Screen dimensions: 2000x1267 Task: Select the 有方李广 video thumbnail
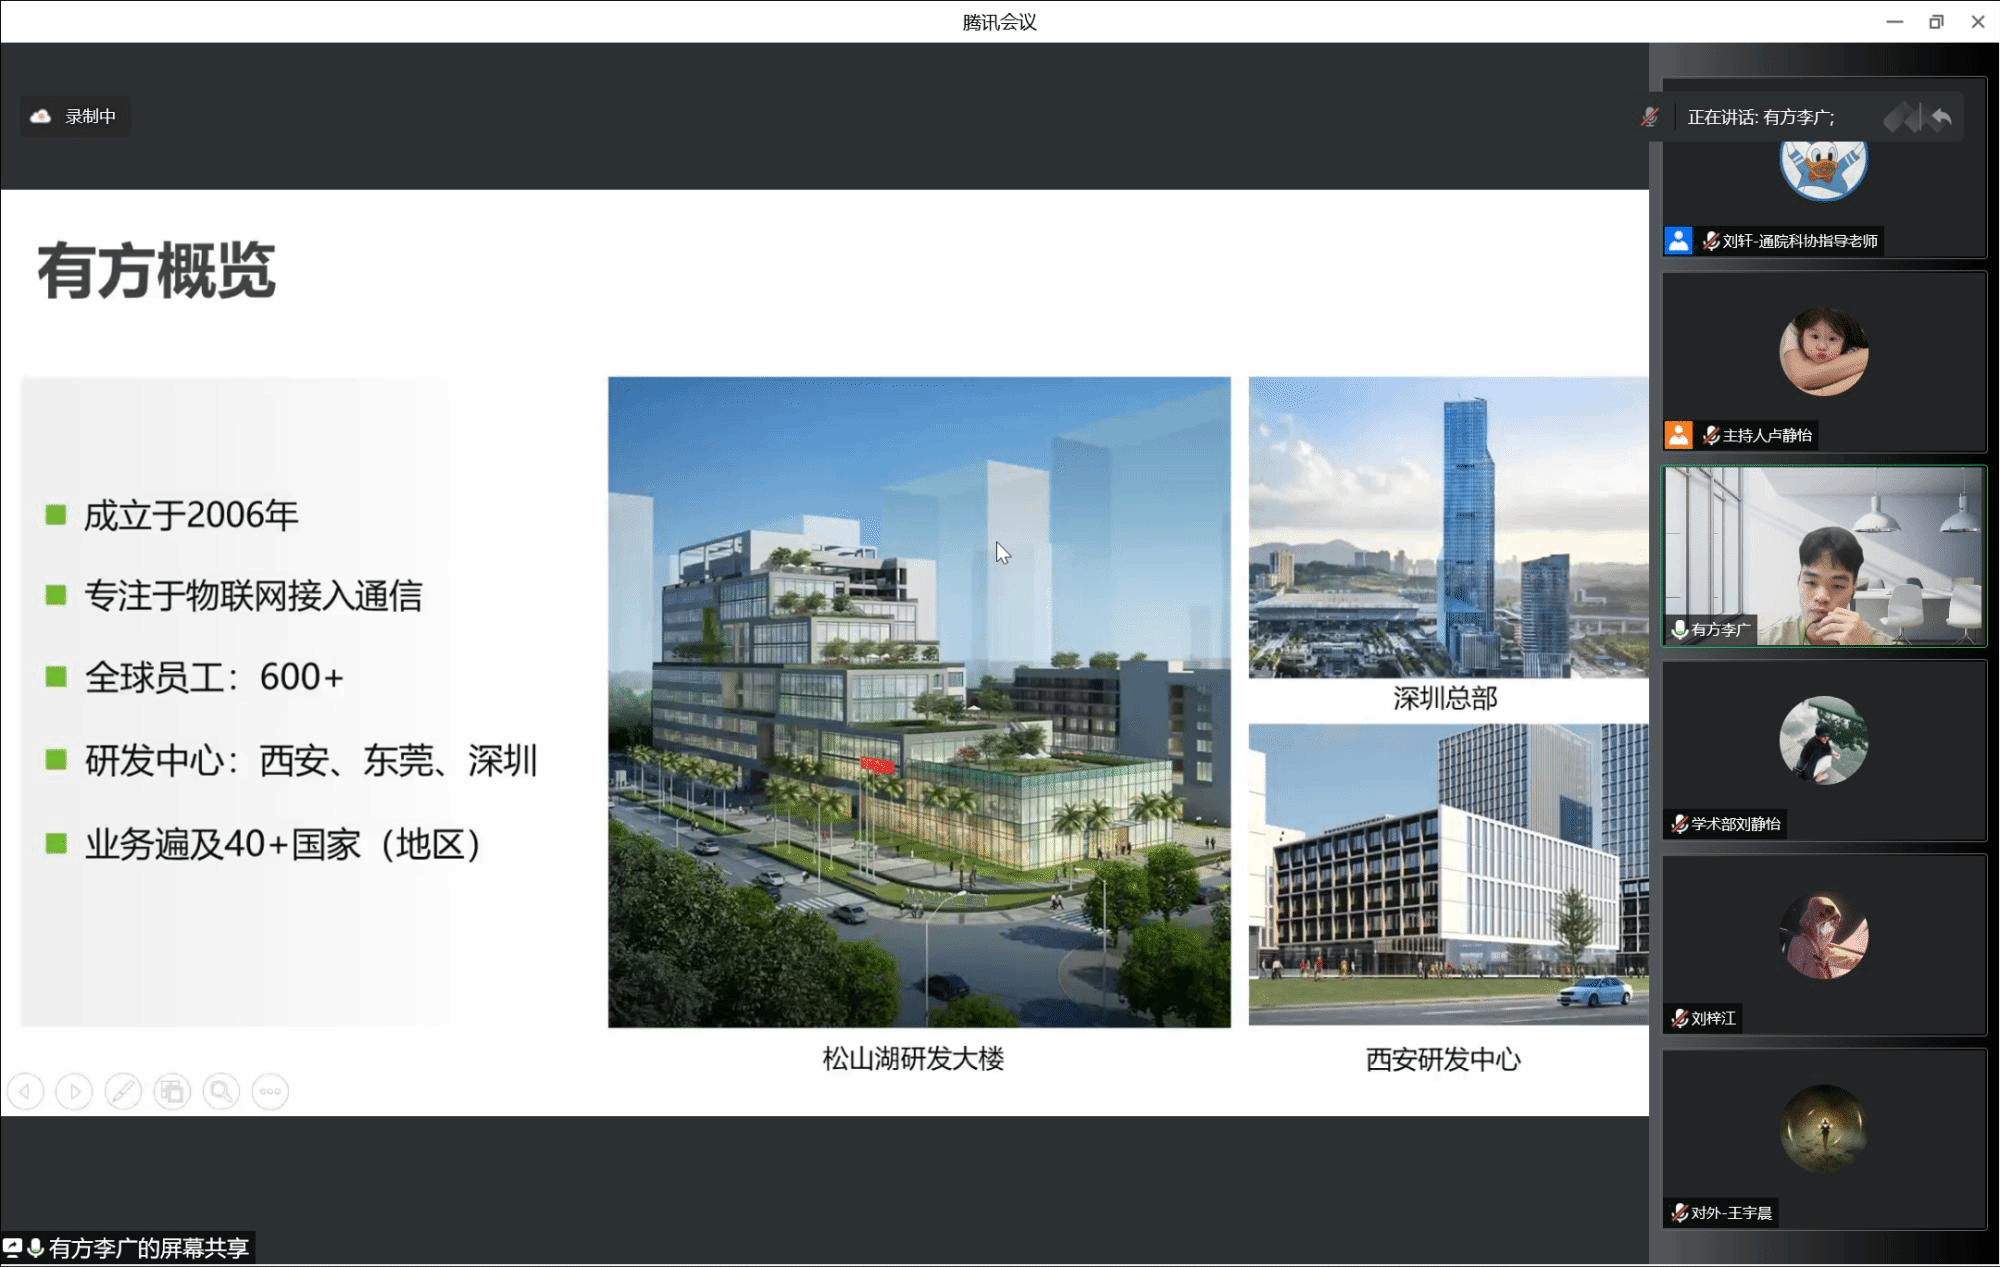click(1823, 555)
